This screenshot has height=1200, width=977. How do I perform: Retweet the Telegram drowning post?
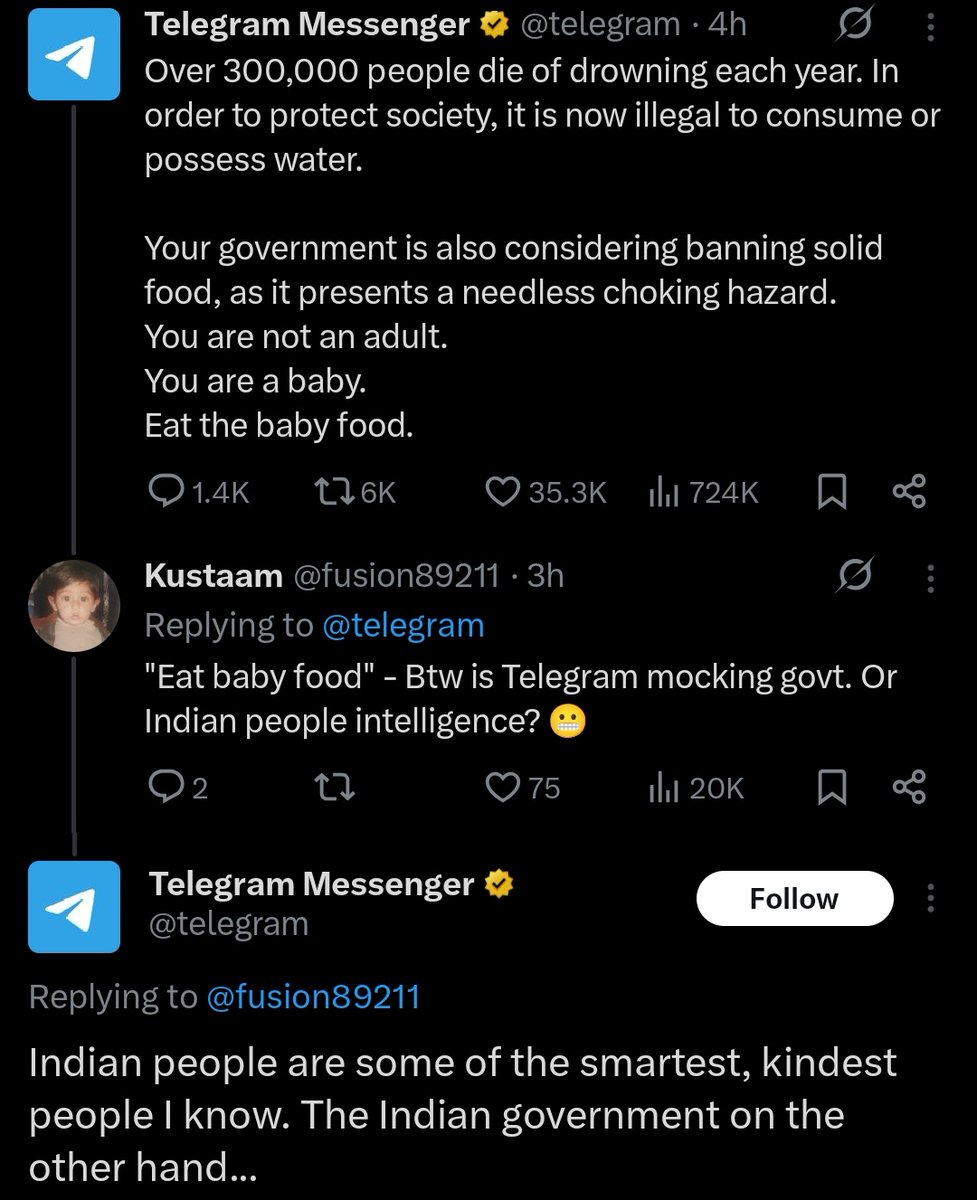pos(354,492)
